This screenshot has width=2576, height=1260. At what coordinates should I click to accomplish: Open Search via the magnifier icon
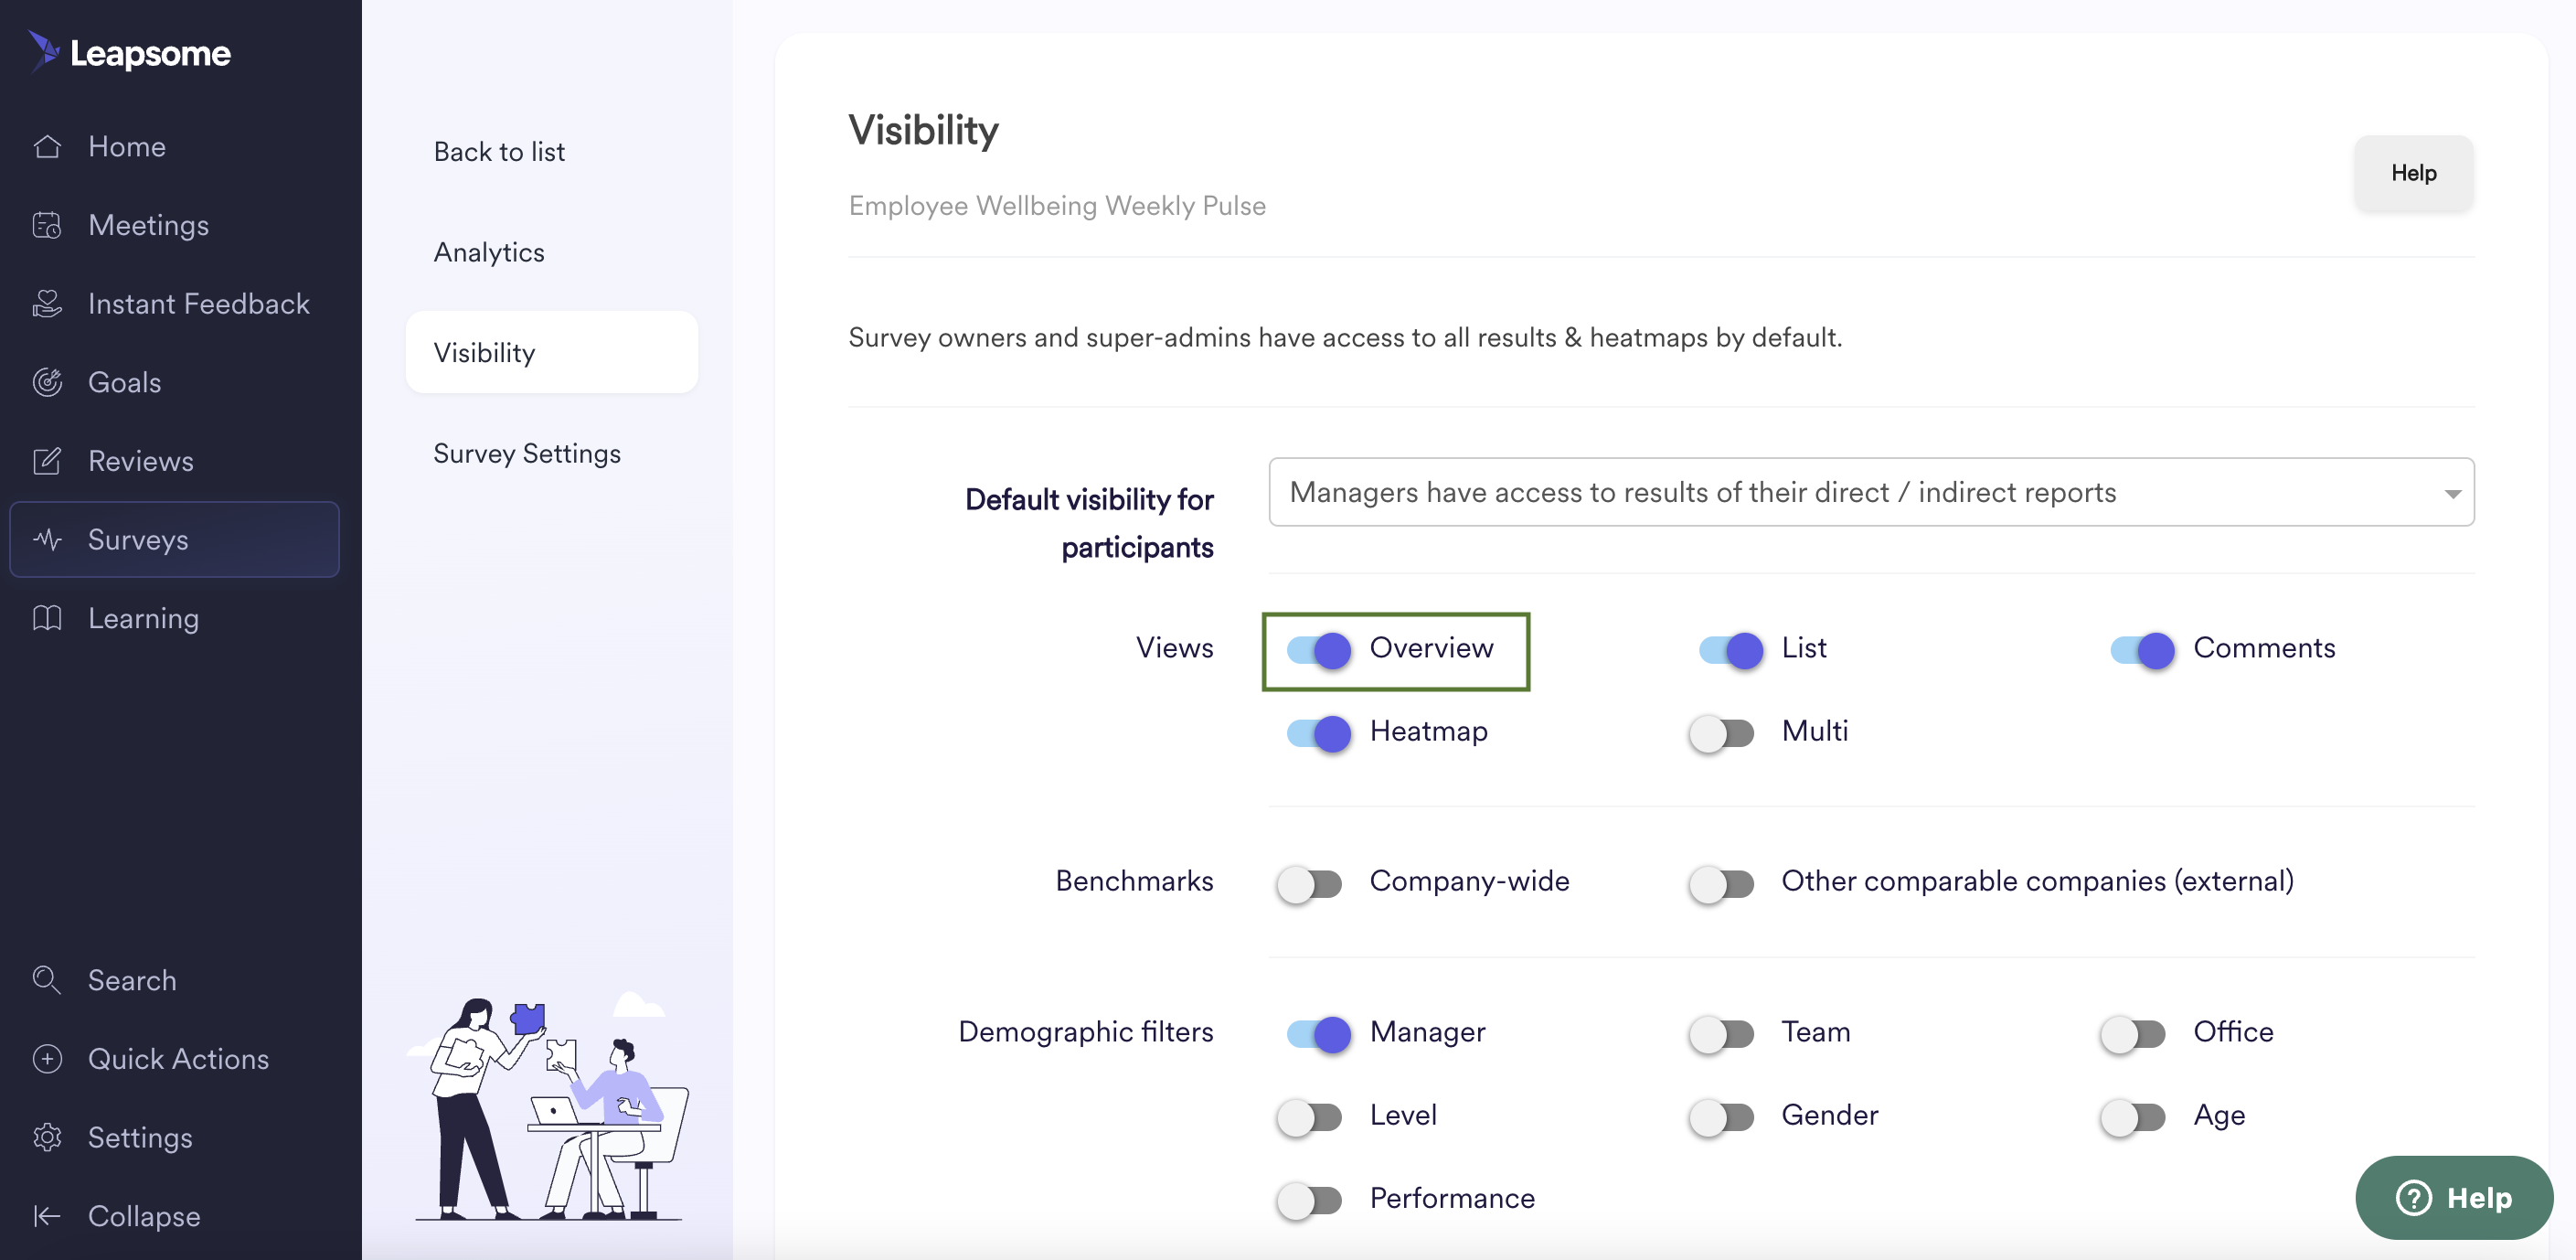47,980
